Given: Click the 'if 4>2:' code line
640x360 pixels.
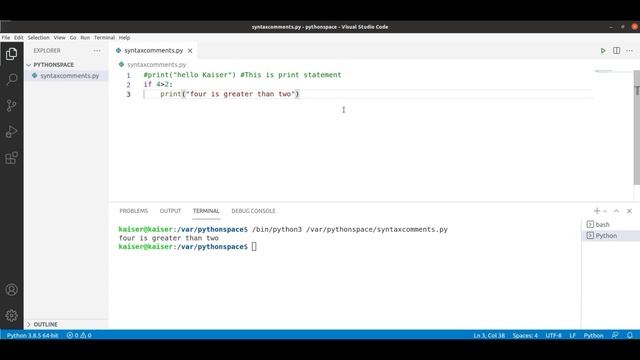Looking at the screenshot, I should click(158, 84).
